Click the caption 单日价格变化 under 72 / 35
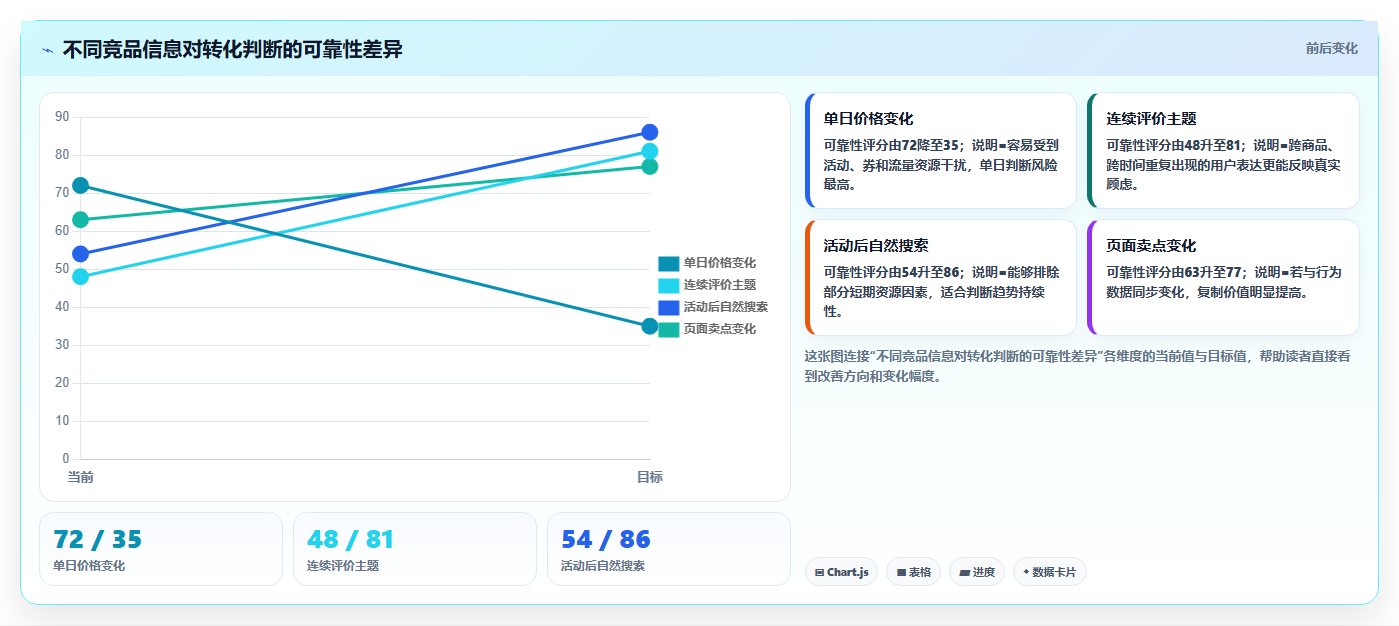Image resolution: width=1399 pixels, height=626 pixels. [90, 566]
